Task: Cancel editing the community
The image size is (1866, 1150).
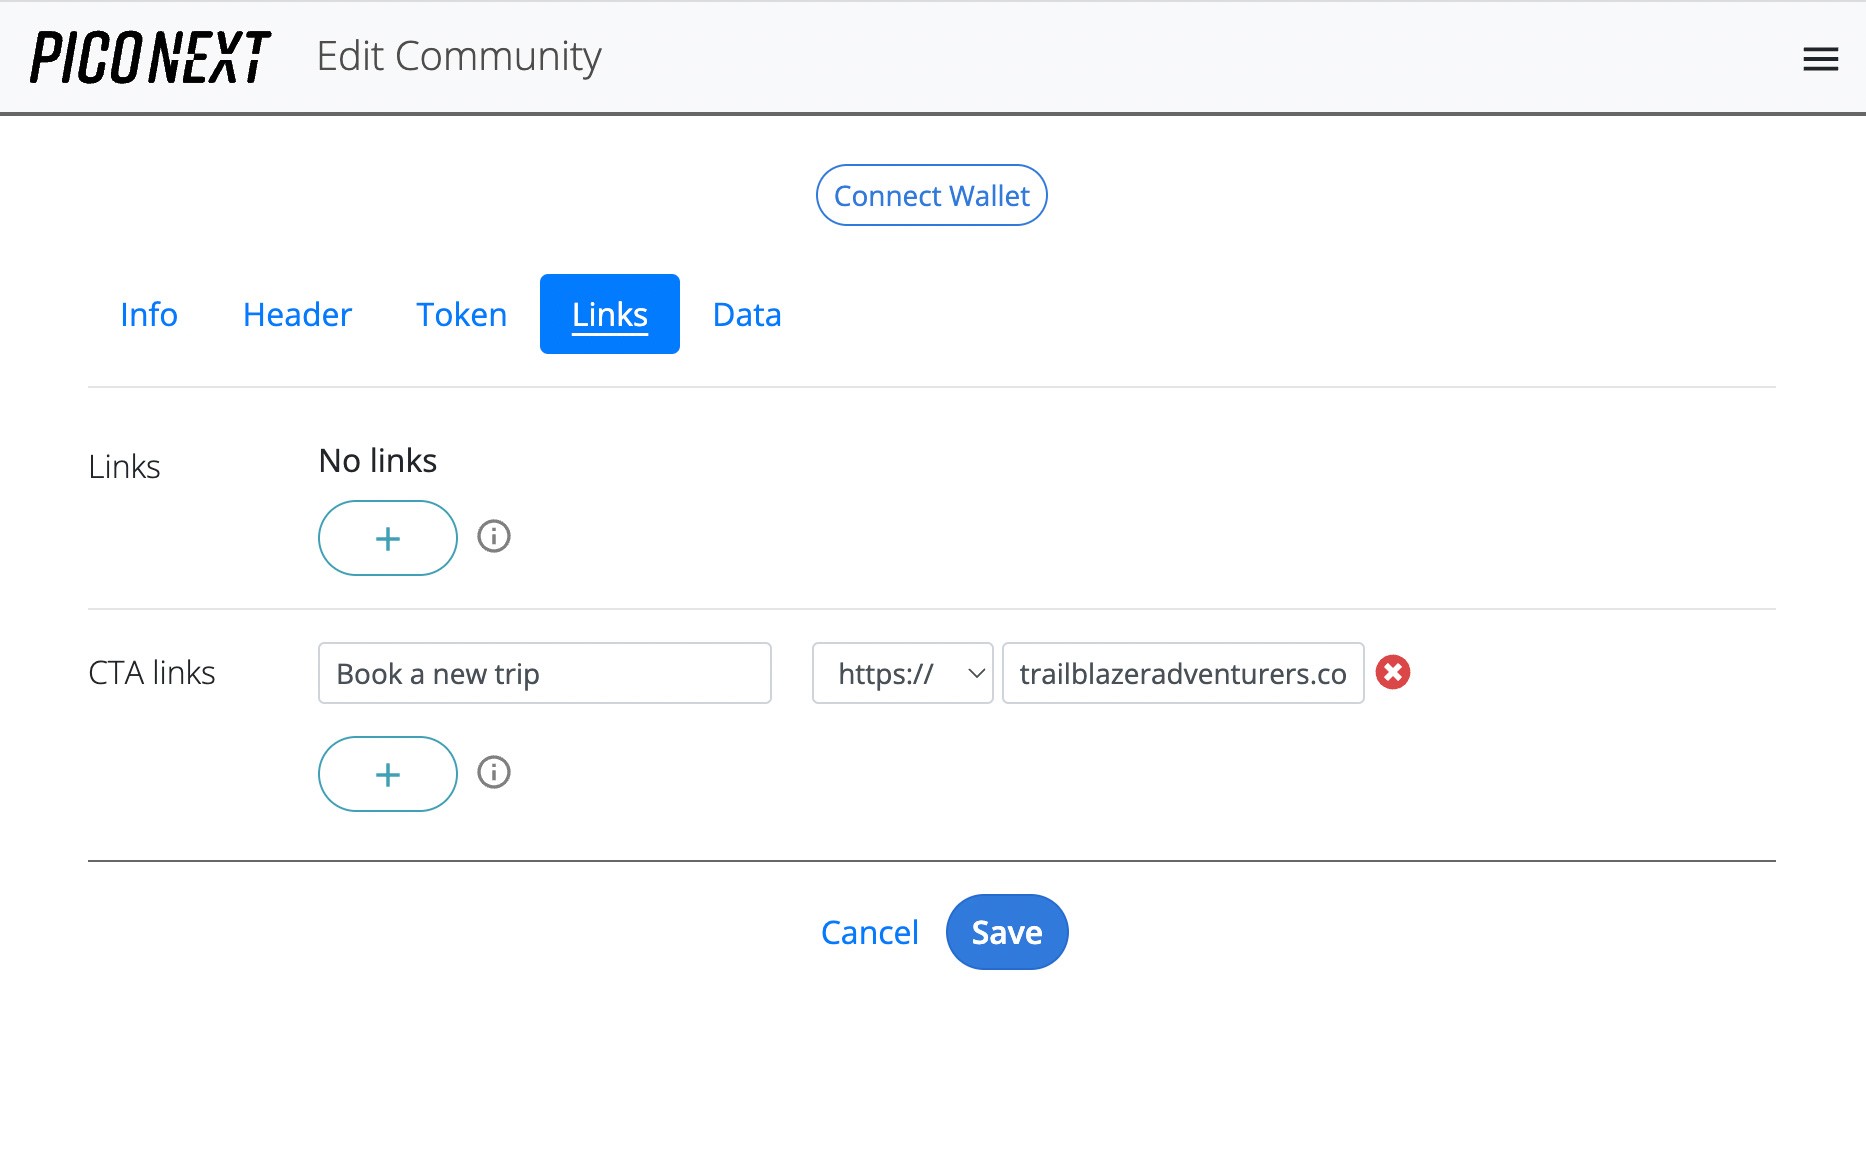Action: pos(869,931)
